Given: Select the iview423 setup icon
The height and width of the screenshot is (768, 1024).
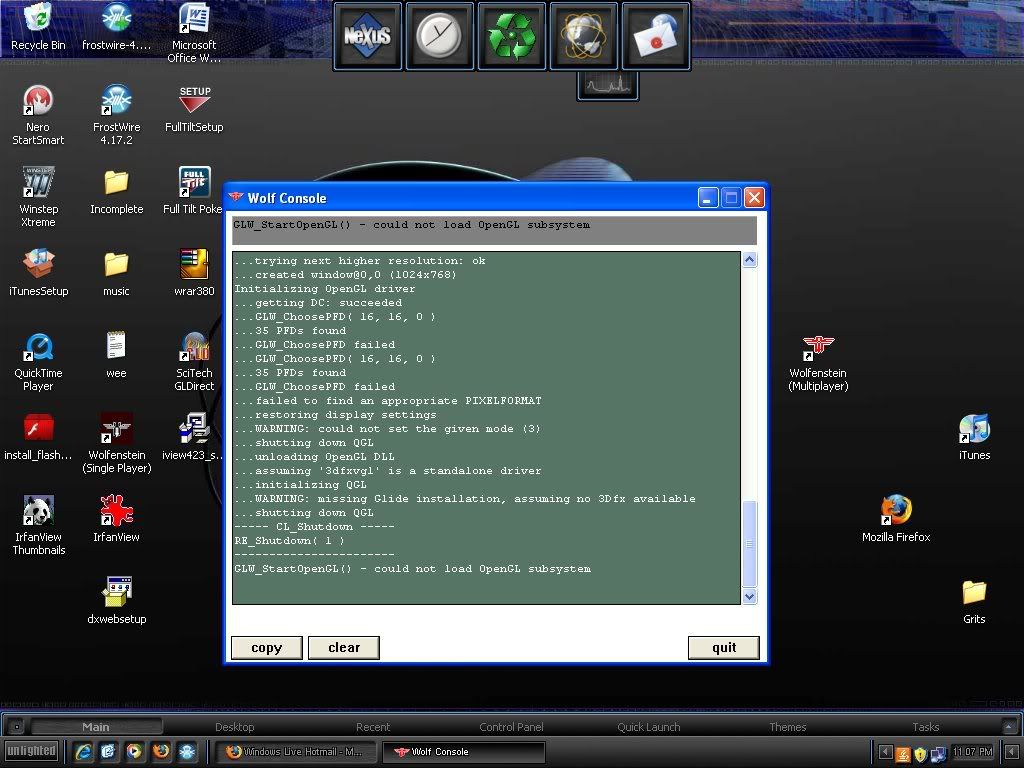Looking at the screenshot, I should [x=193, y=438].
